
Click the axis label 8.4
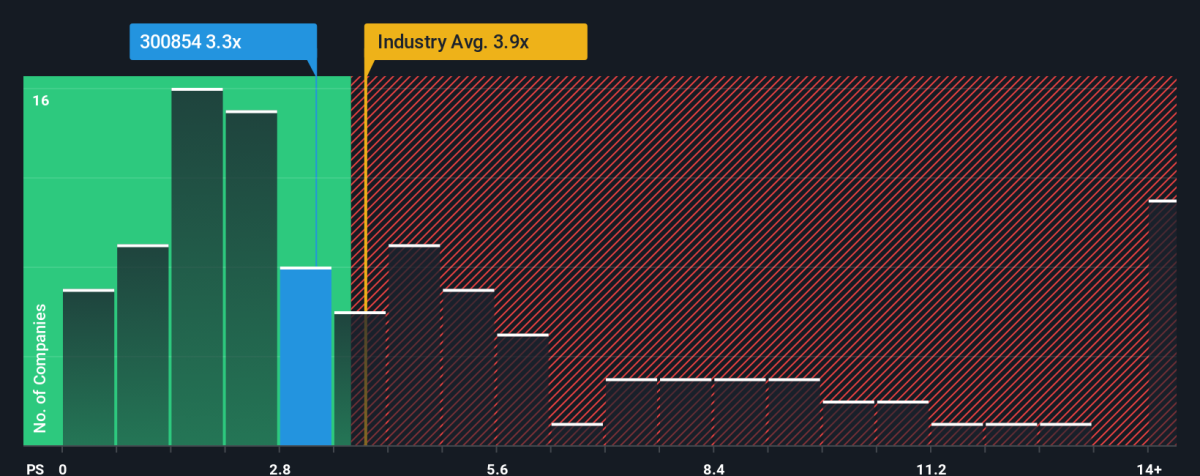[x=713, y=469]
